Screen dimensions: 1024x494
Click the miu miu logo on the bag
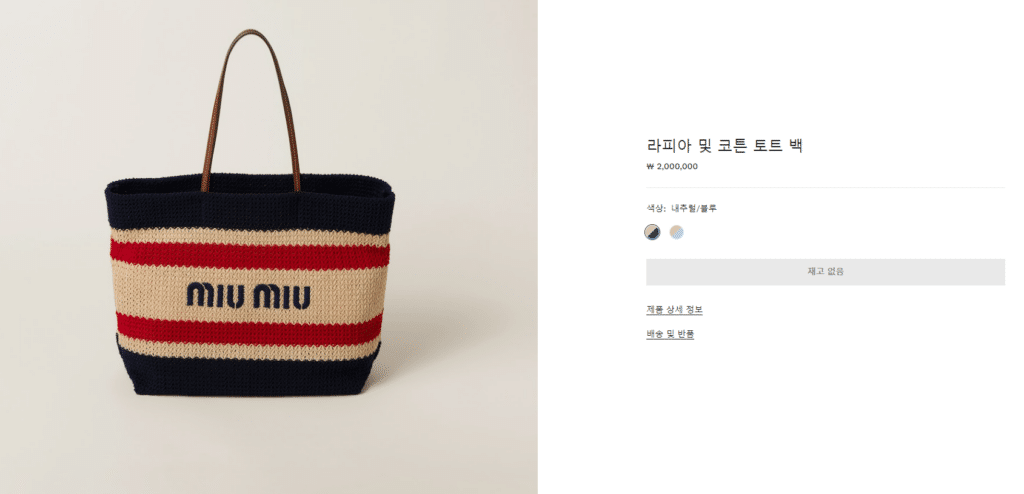(248, 296)
